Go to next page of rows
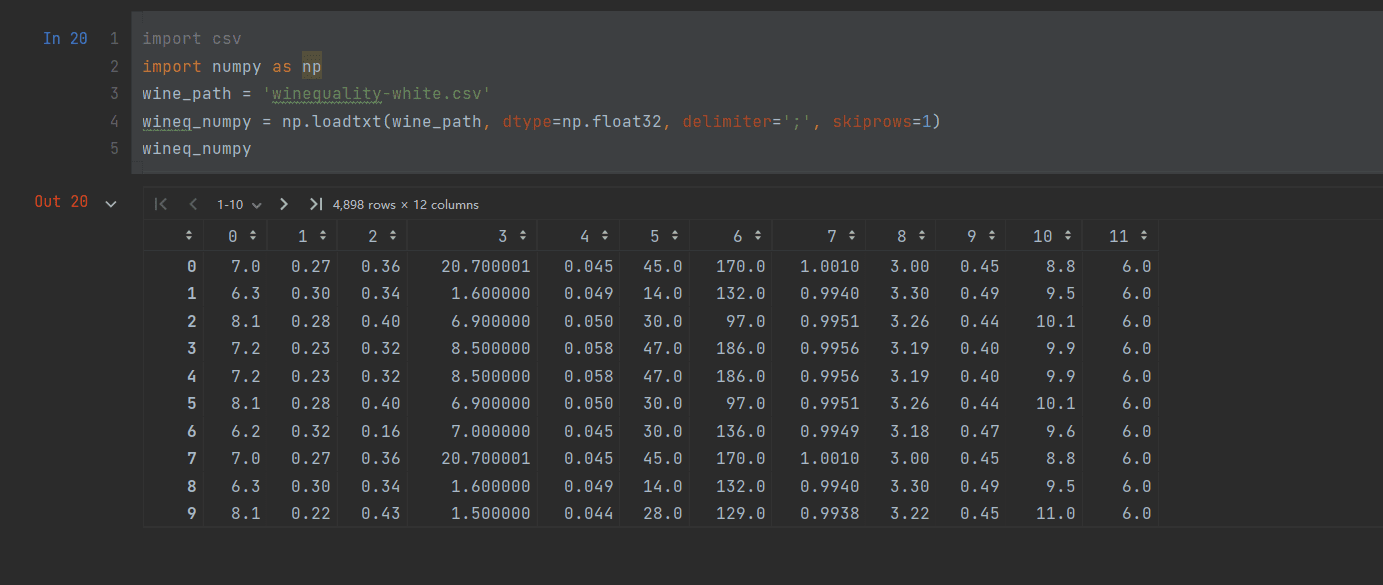1383x585 pixels. point(284,204)
